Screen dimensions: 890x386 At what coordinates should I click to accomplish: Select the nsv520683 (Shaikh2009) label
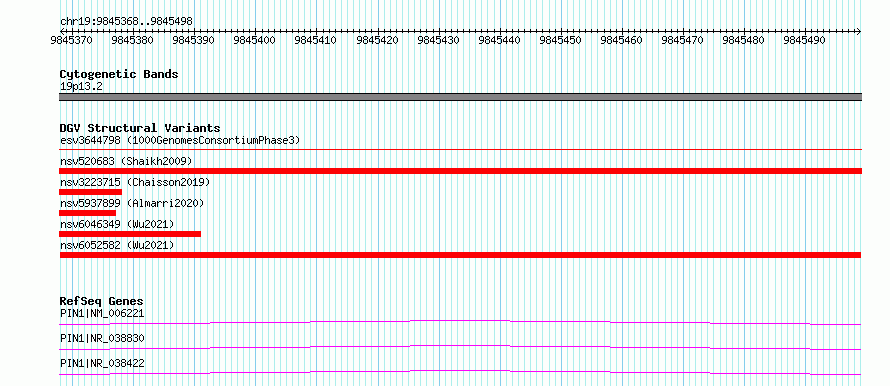(x=126, y=161)
